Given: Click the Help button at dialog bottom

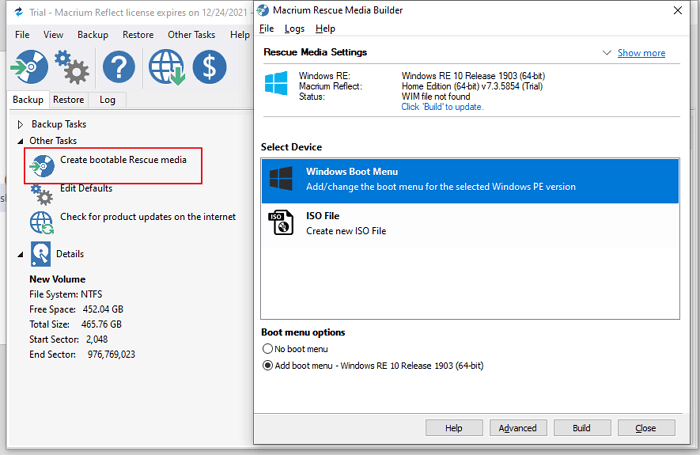Looking at the screenshot, I should pos(454,428).
